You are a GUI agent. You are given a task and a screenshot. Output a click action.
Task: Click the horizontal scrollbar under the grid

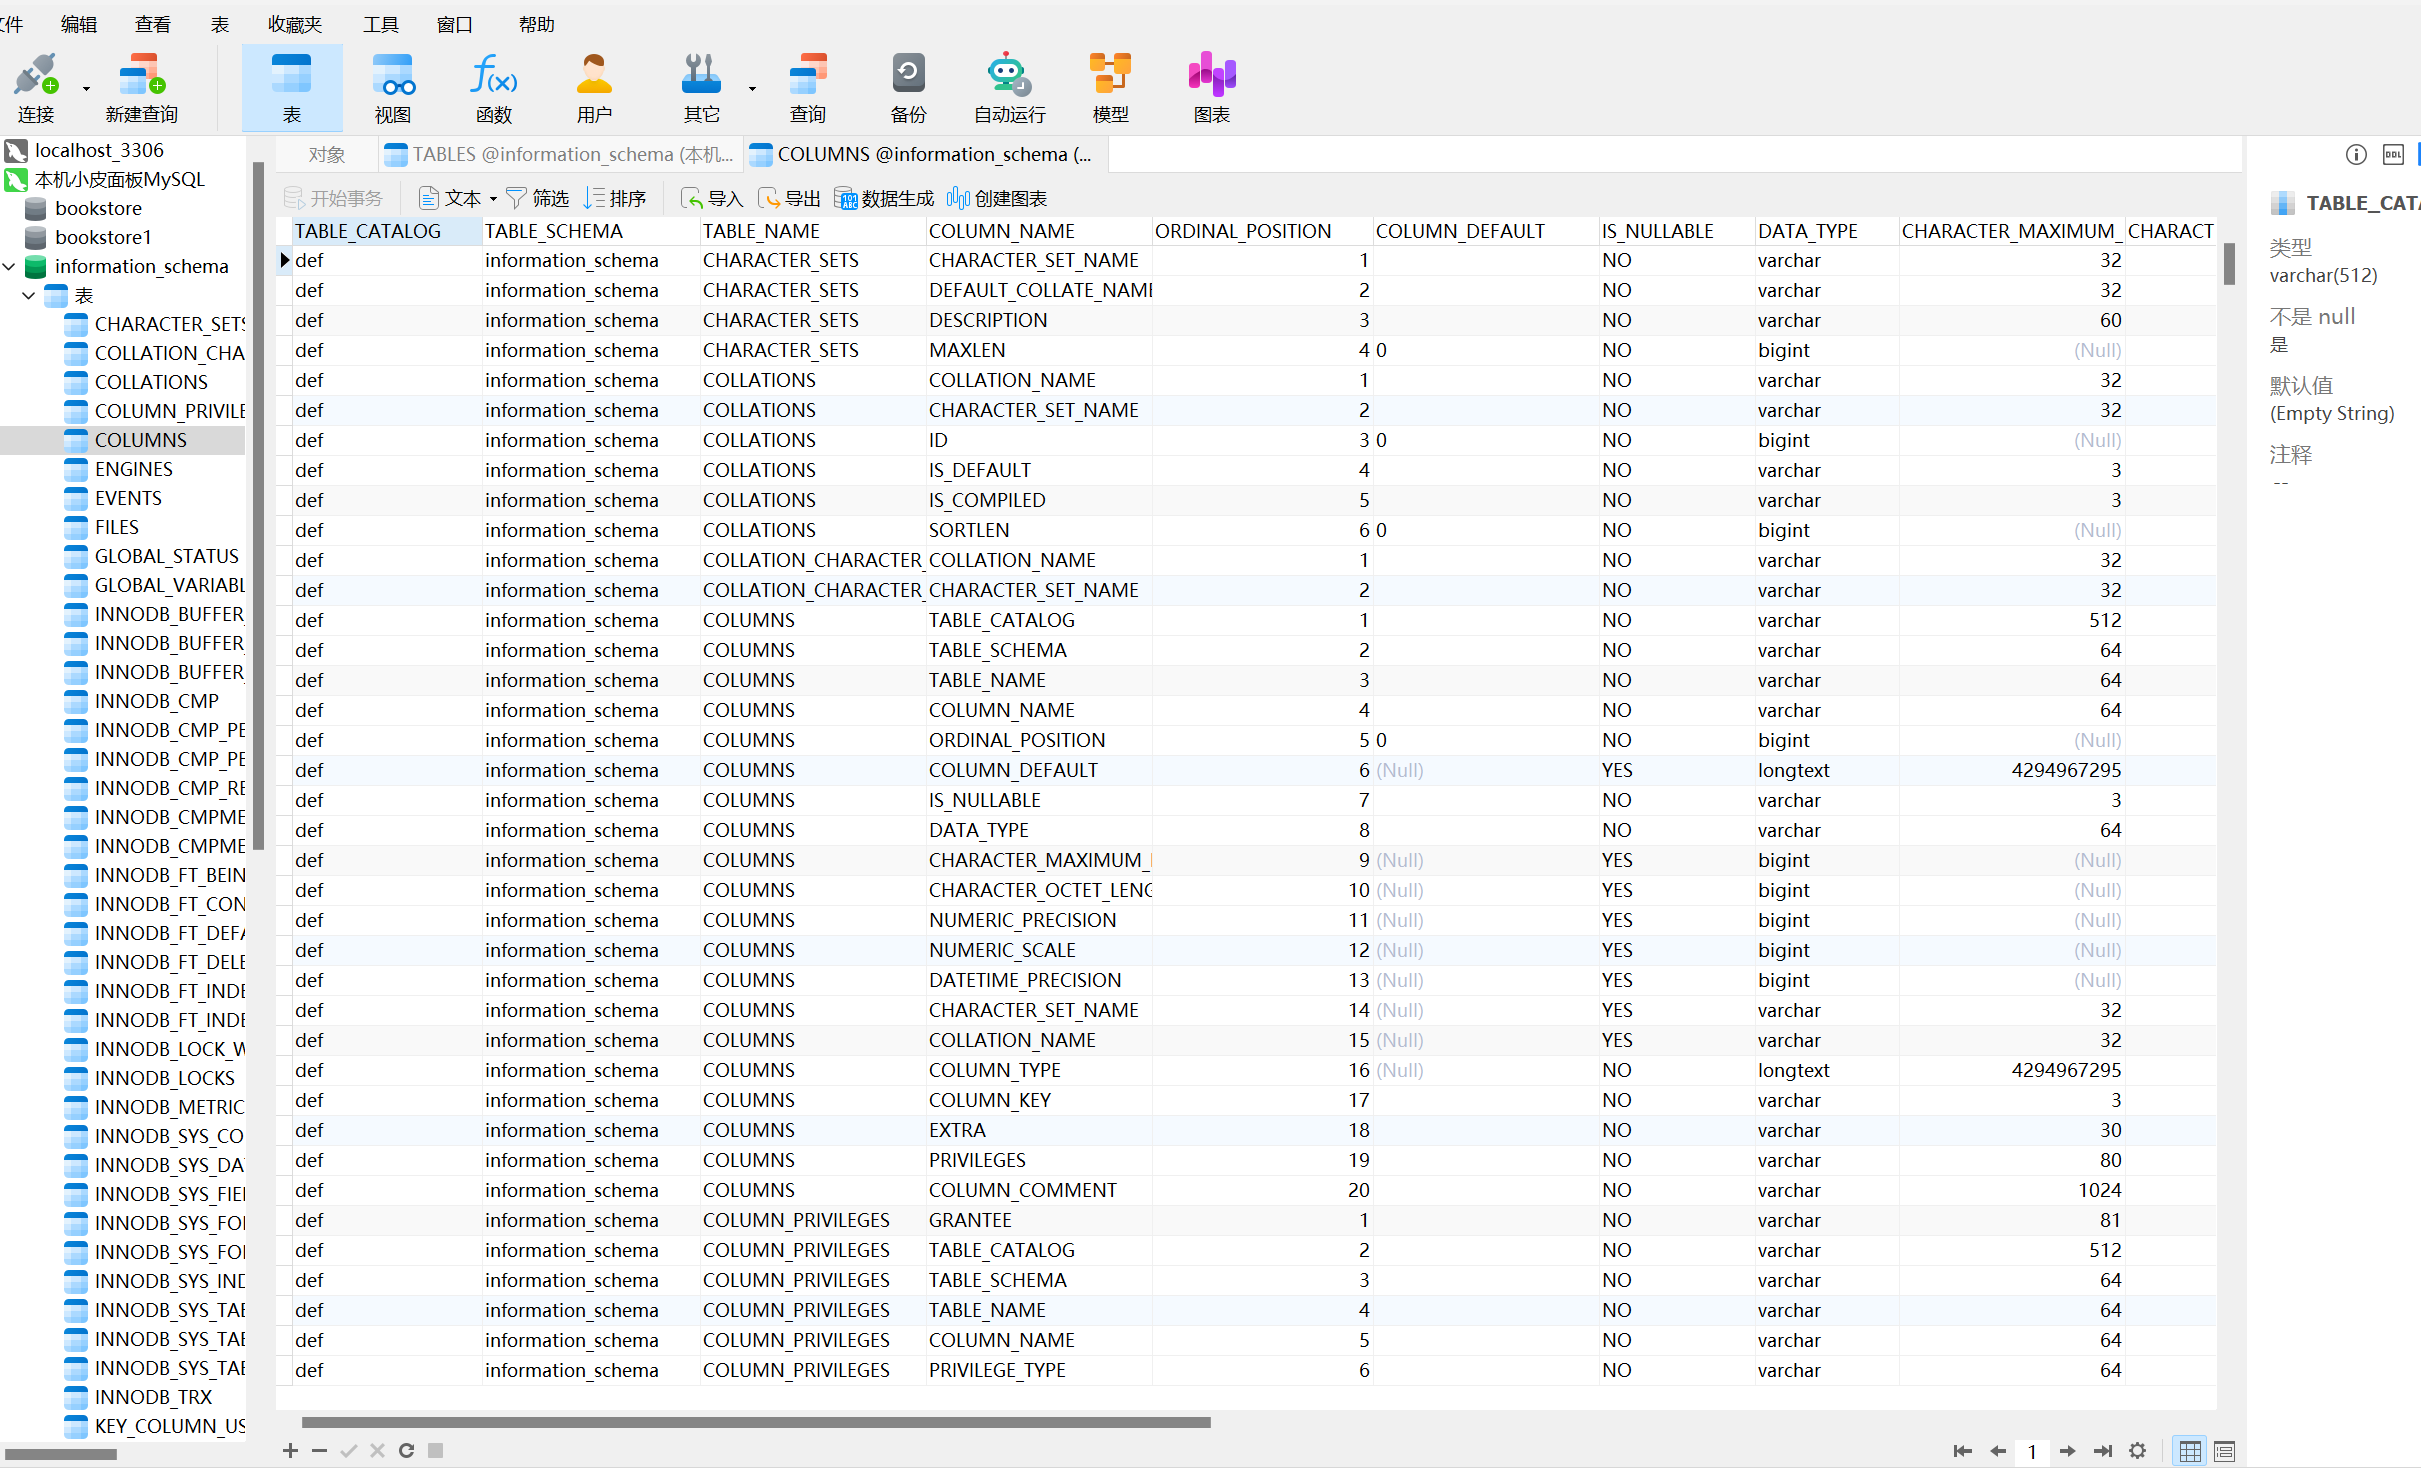point(756,1422)
